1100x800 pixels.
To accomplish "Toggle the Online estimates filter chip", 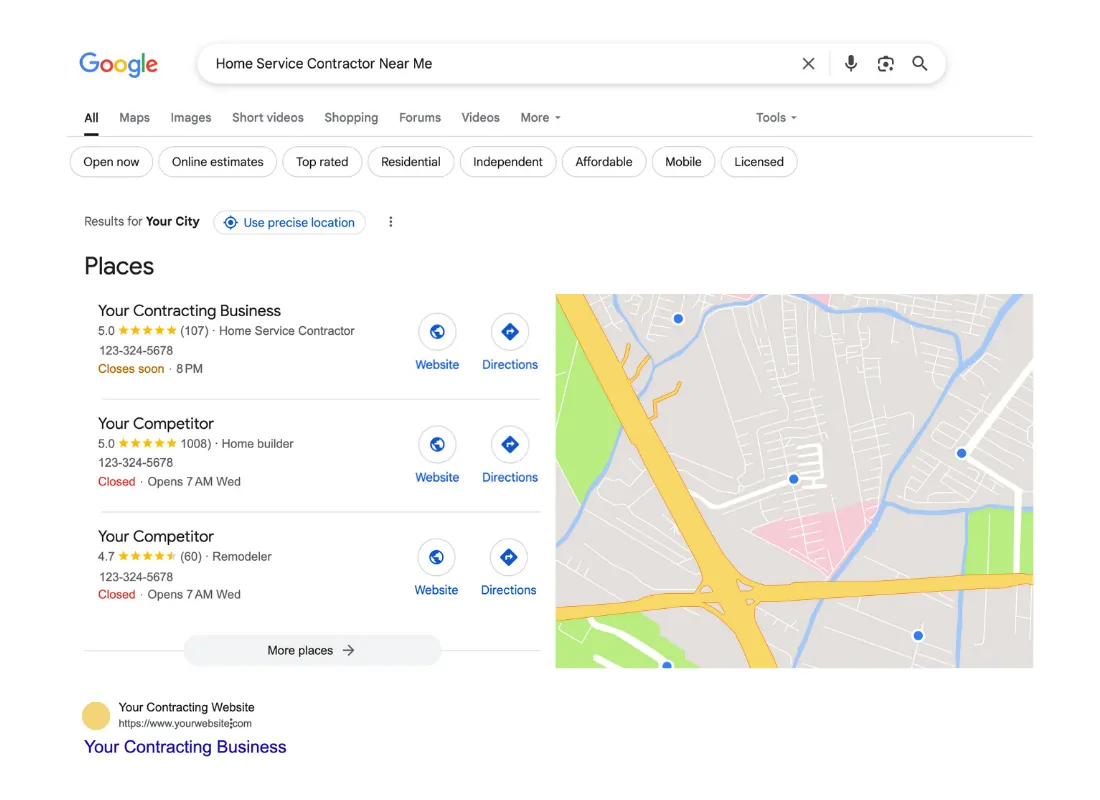I will click(x=217, y=162).
